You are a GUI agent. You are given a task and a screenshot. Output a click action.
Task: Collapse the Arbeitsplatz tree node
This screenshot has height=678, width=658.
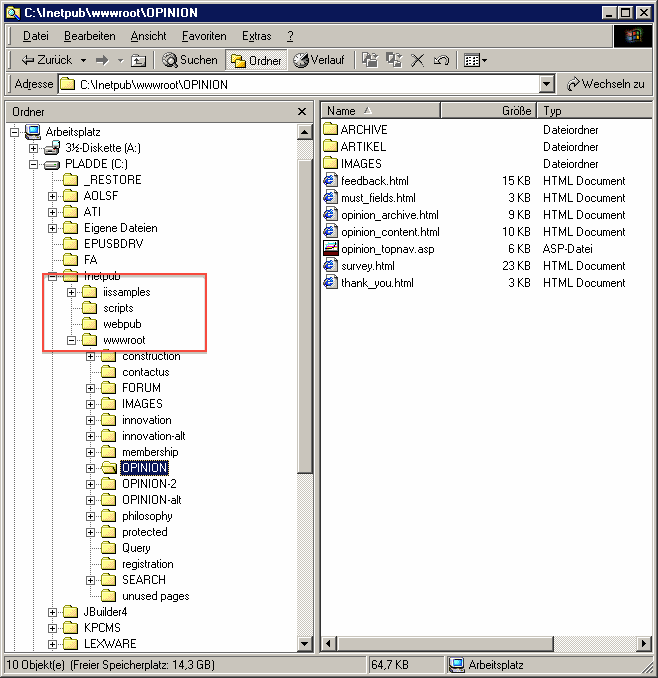[x=15, y=132]
